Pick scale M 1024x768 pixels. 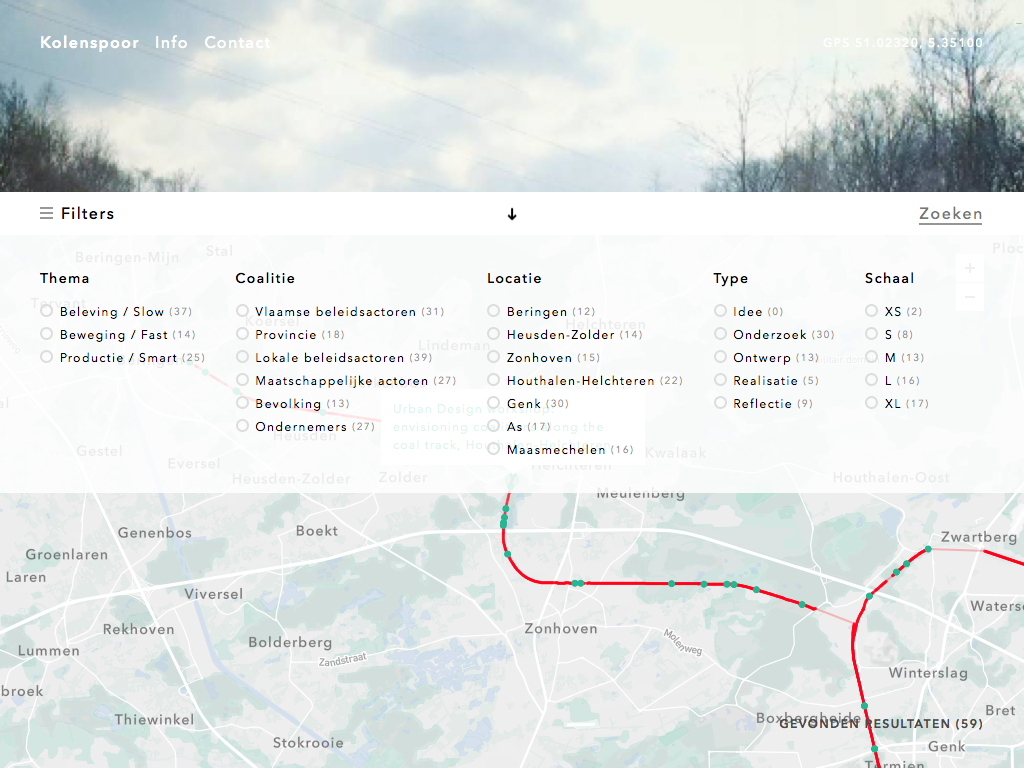coord(895,357)
